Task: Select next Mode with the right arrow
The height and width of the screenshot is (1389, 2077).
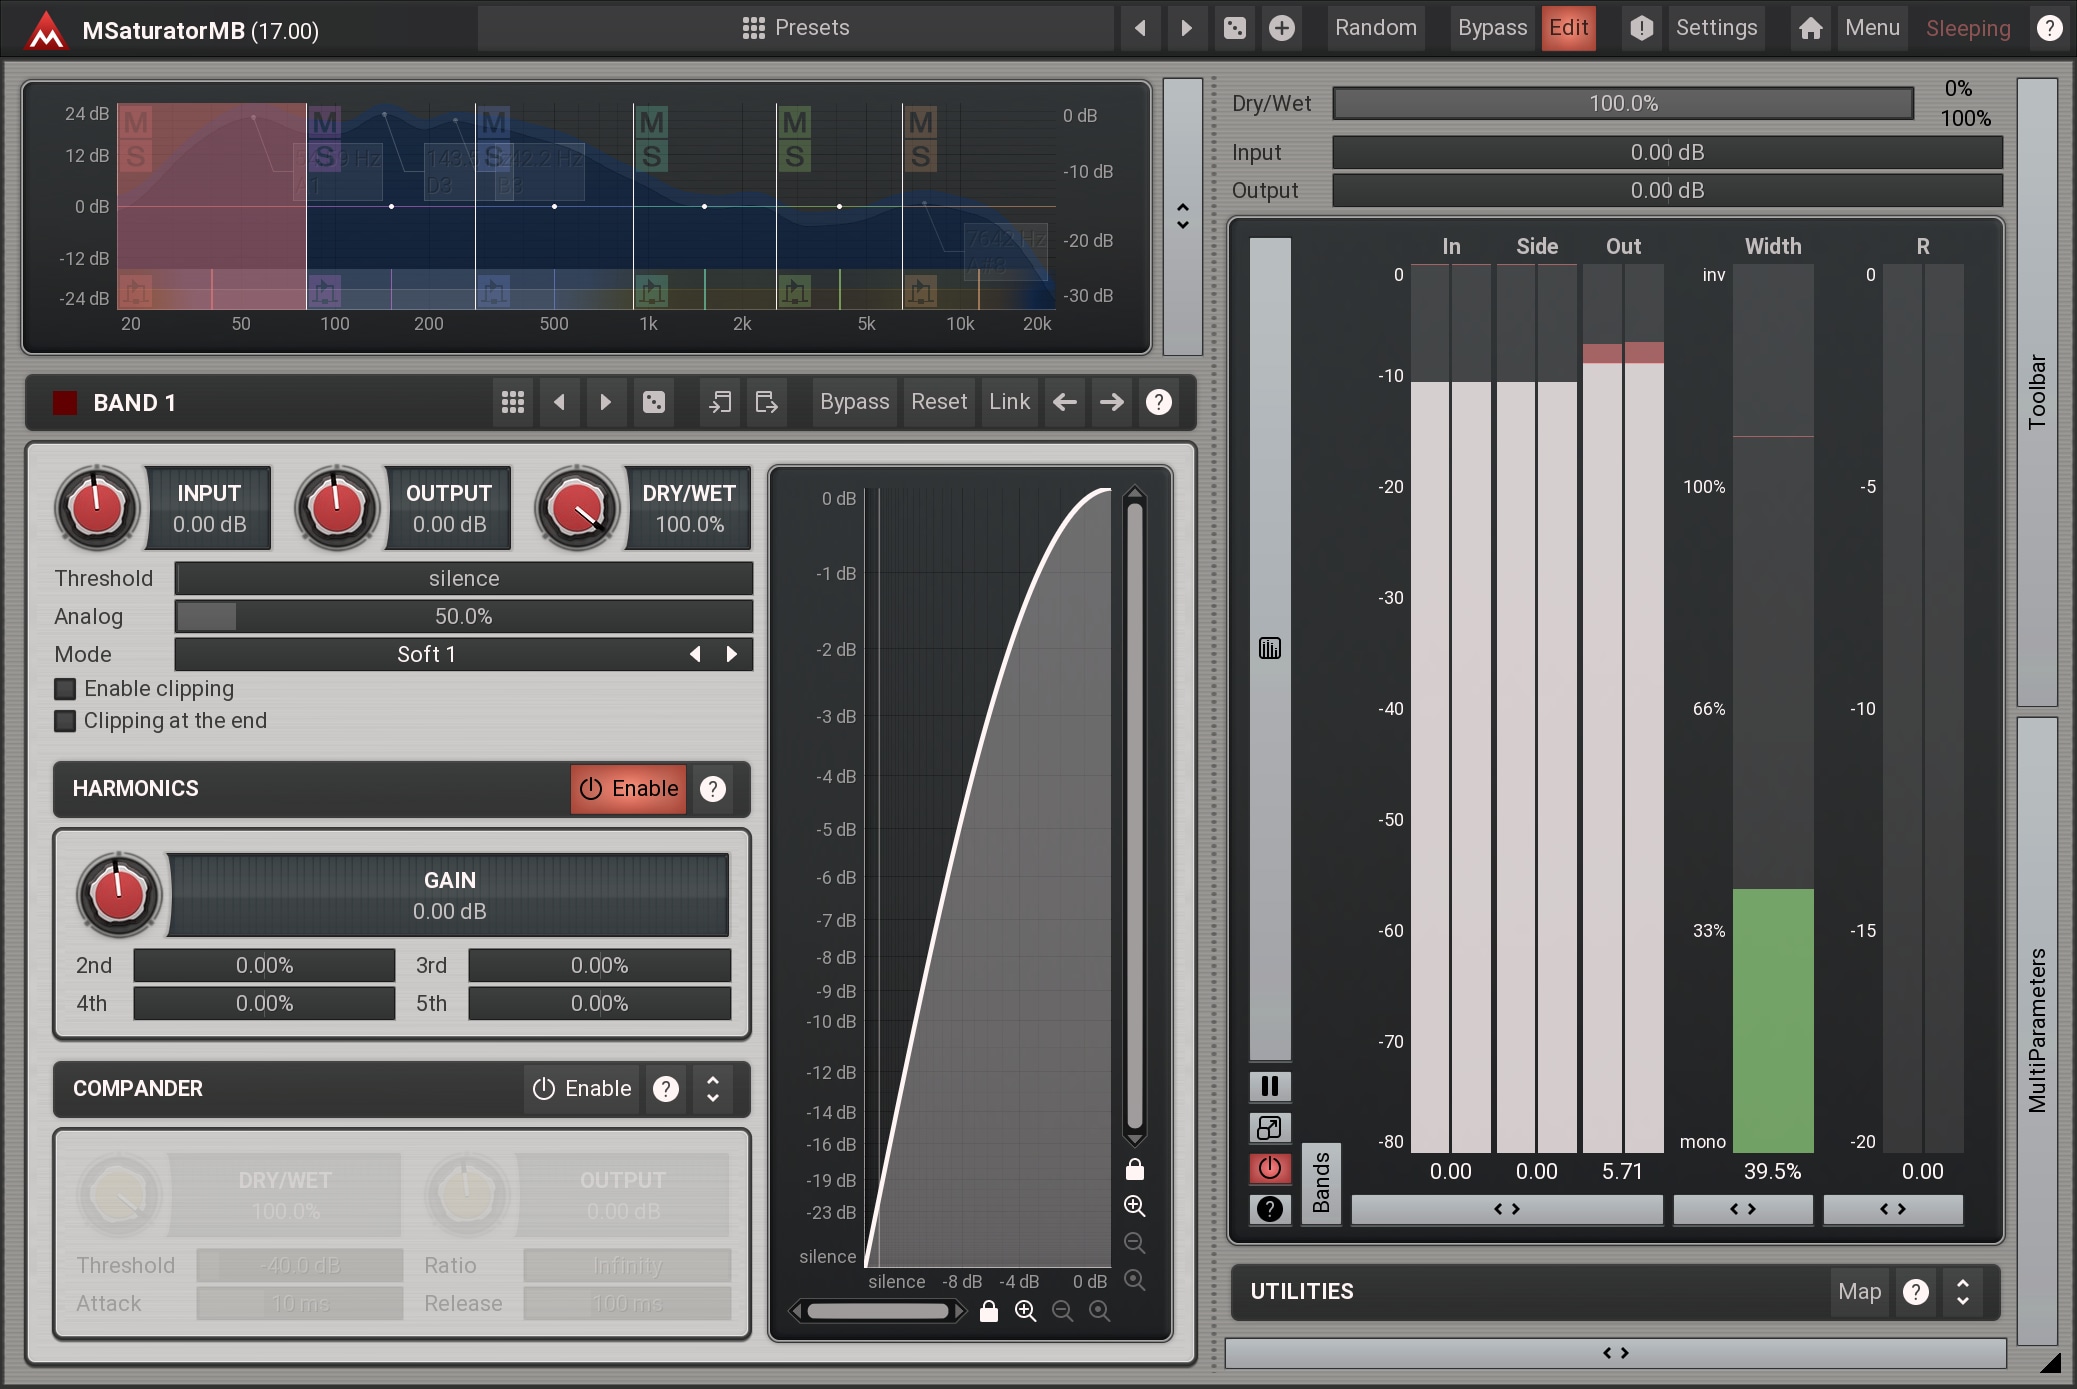Action: (x=732, y=654)
